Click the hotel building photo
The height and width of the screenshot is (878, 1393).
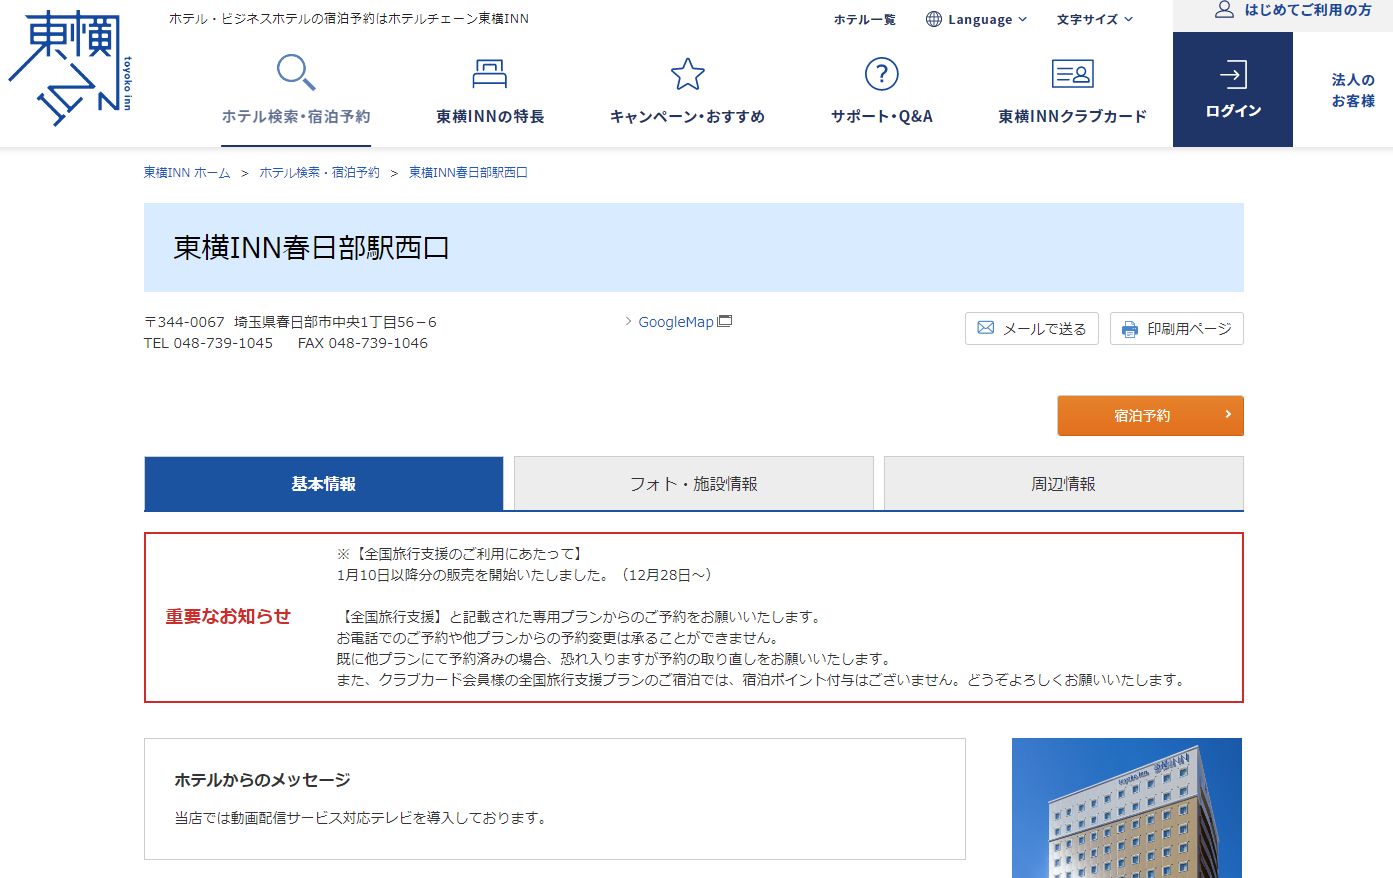(x=1127, y=808)
